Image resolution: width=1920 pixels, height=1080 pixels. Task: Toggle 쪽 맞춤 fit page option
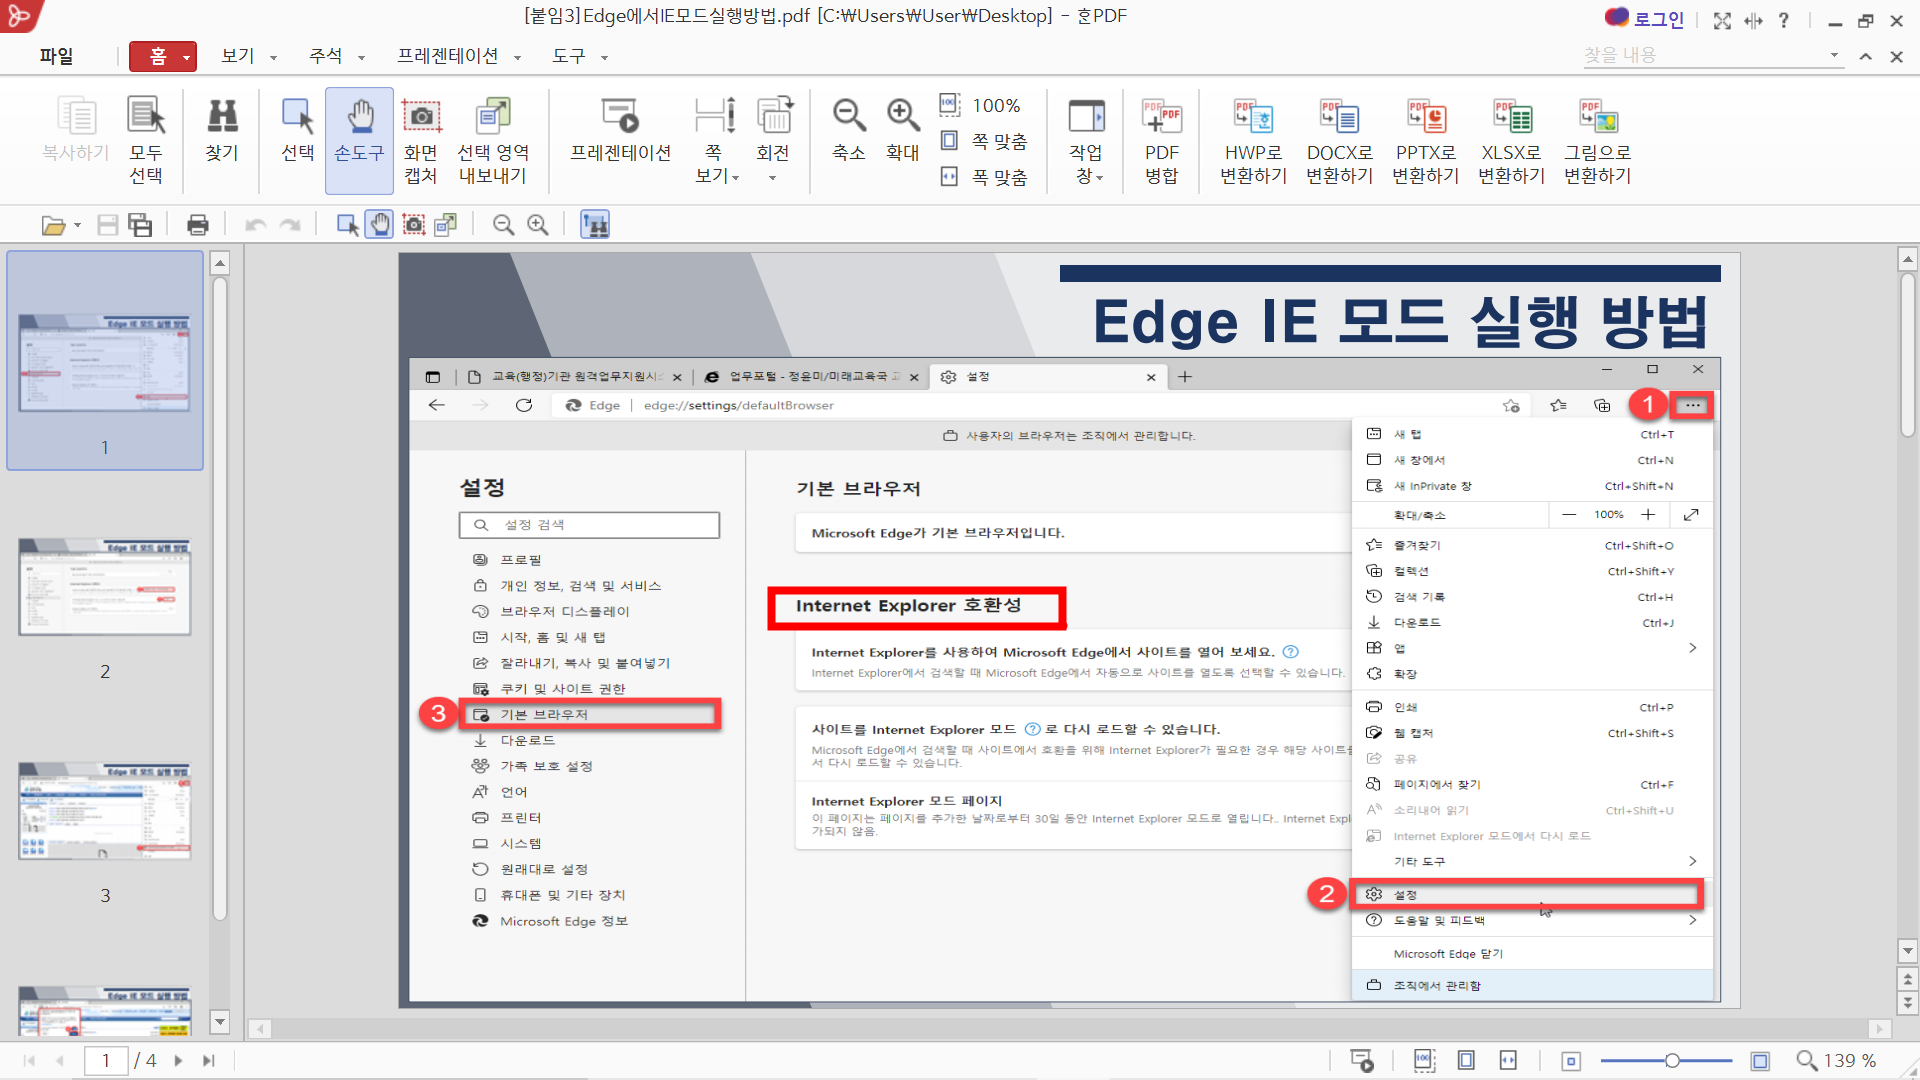[984, 141]
